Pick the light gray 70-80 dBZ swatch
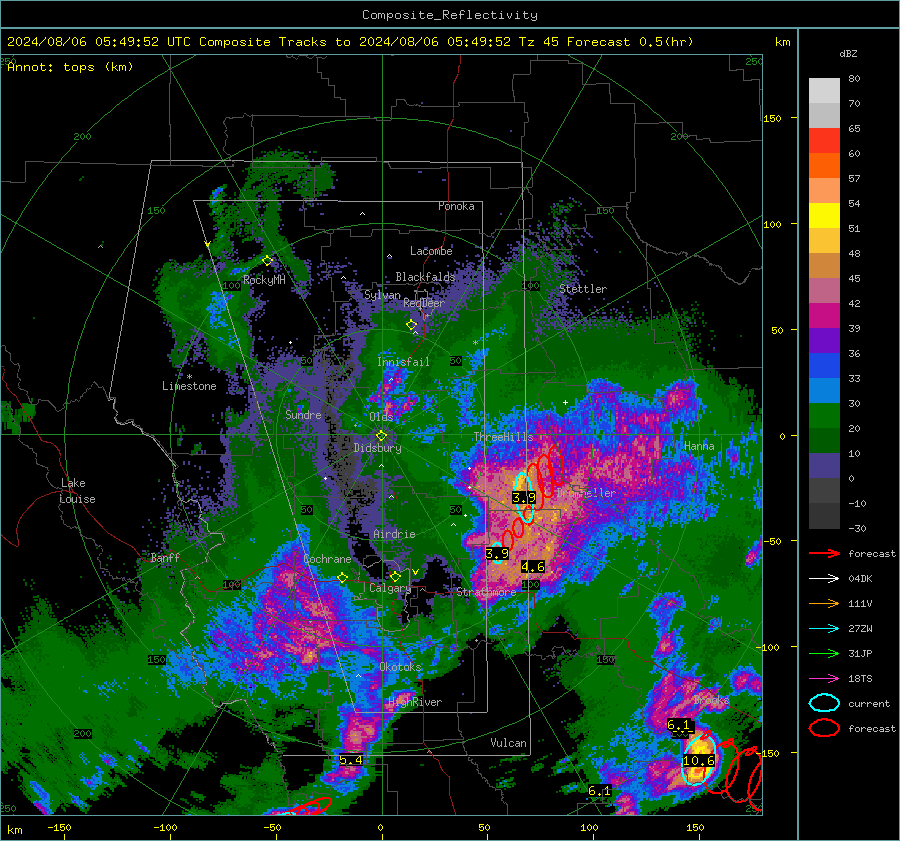Viewport: 900px width, 841px height. (824, 91)
